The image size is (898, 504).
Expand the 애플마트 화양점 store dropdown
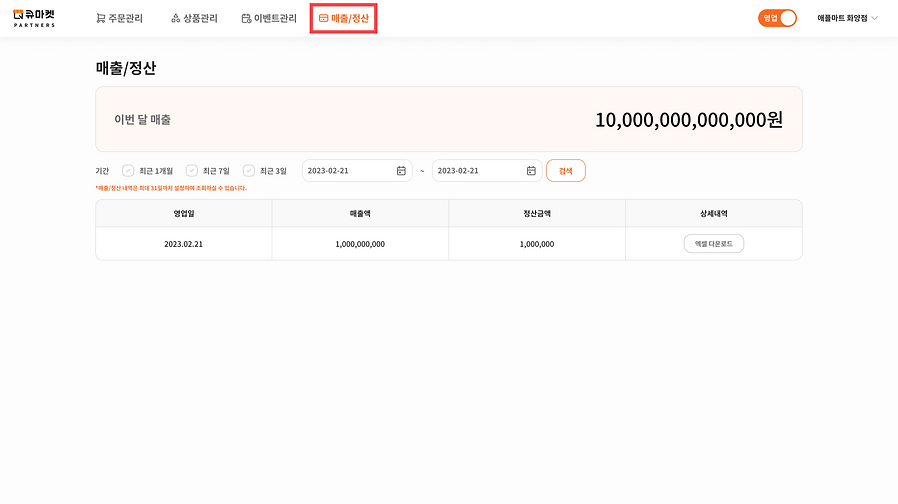point(847,18)
